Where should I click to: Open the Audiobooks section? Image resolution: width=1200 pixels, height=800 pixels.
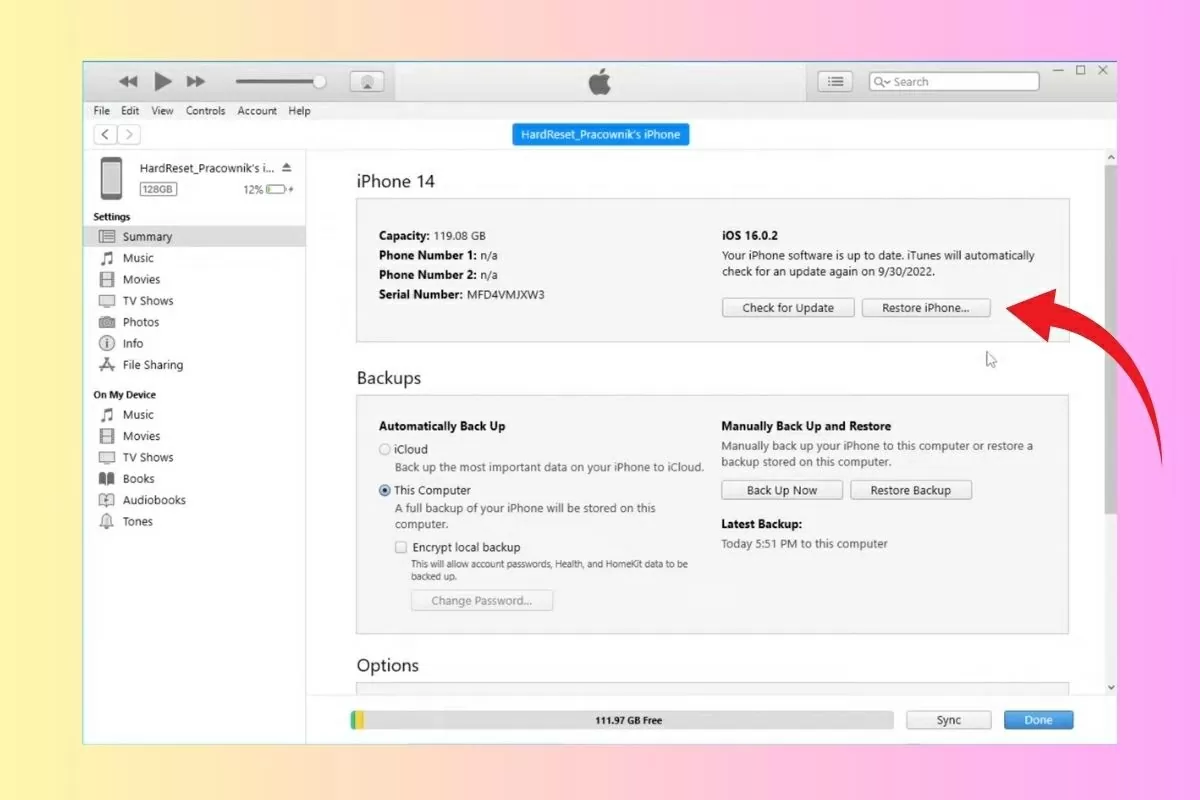coord(151,499)
